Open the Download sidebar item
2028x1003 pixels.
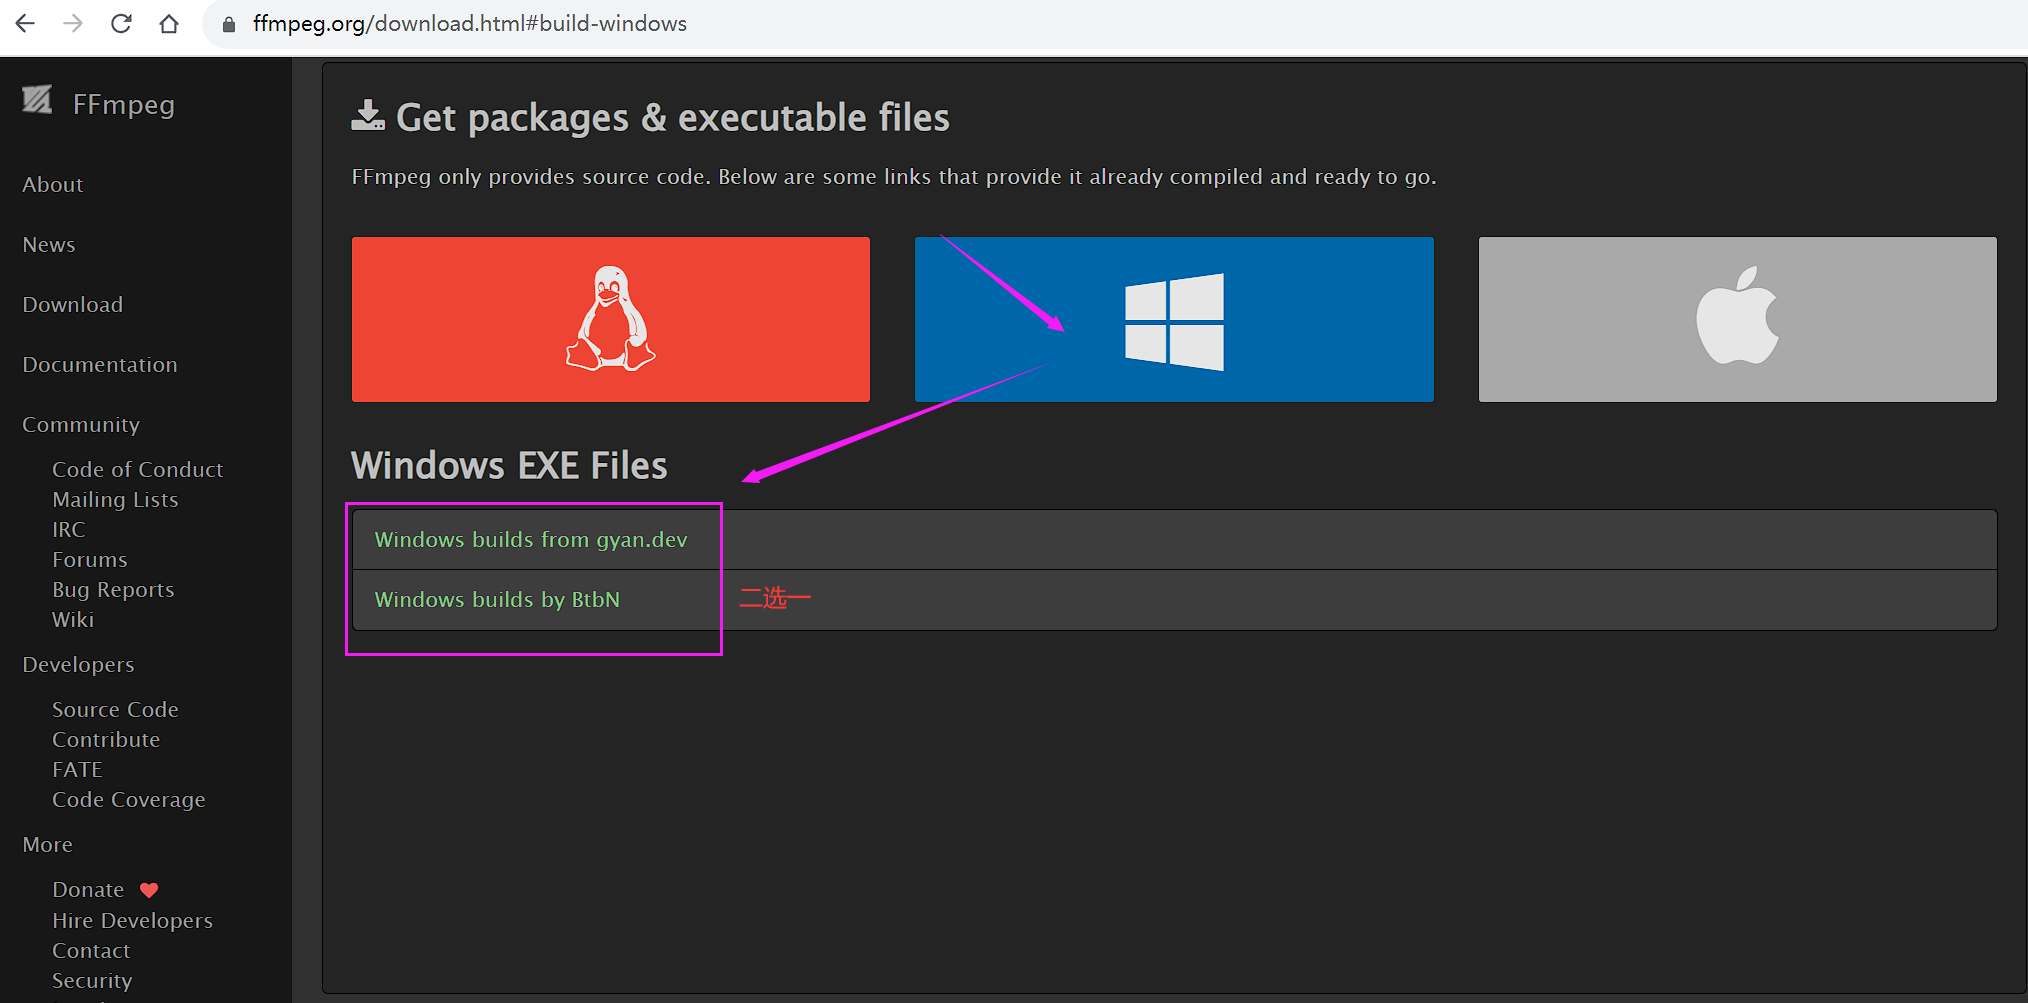73,305
